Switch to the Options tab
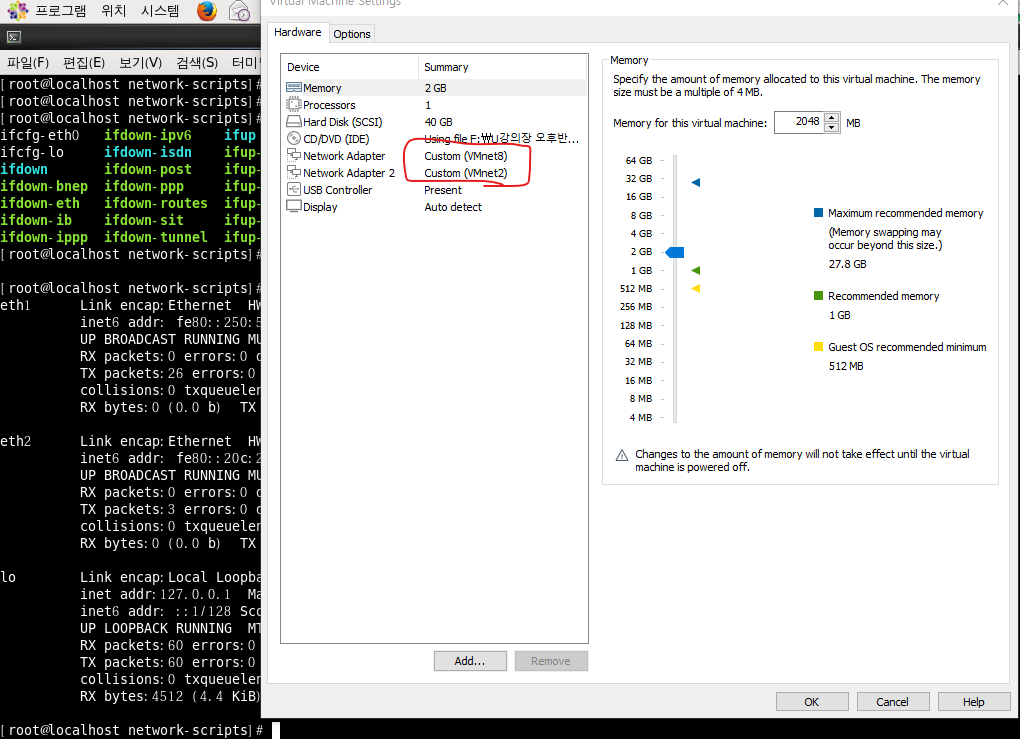 352,34
